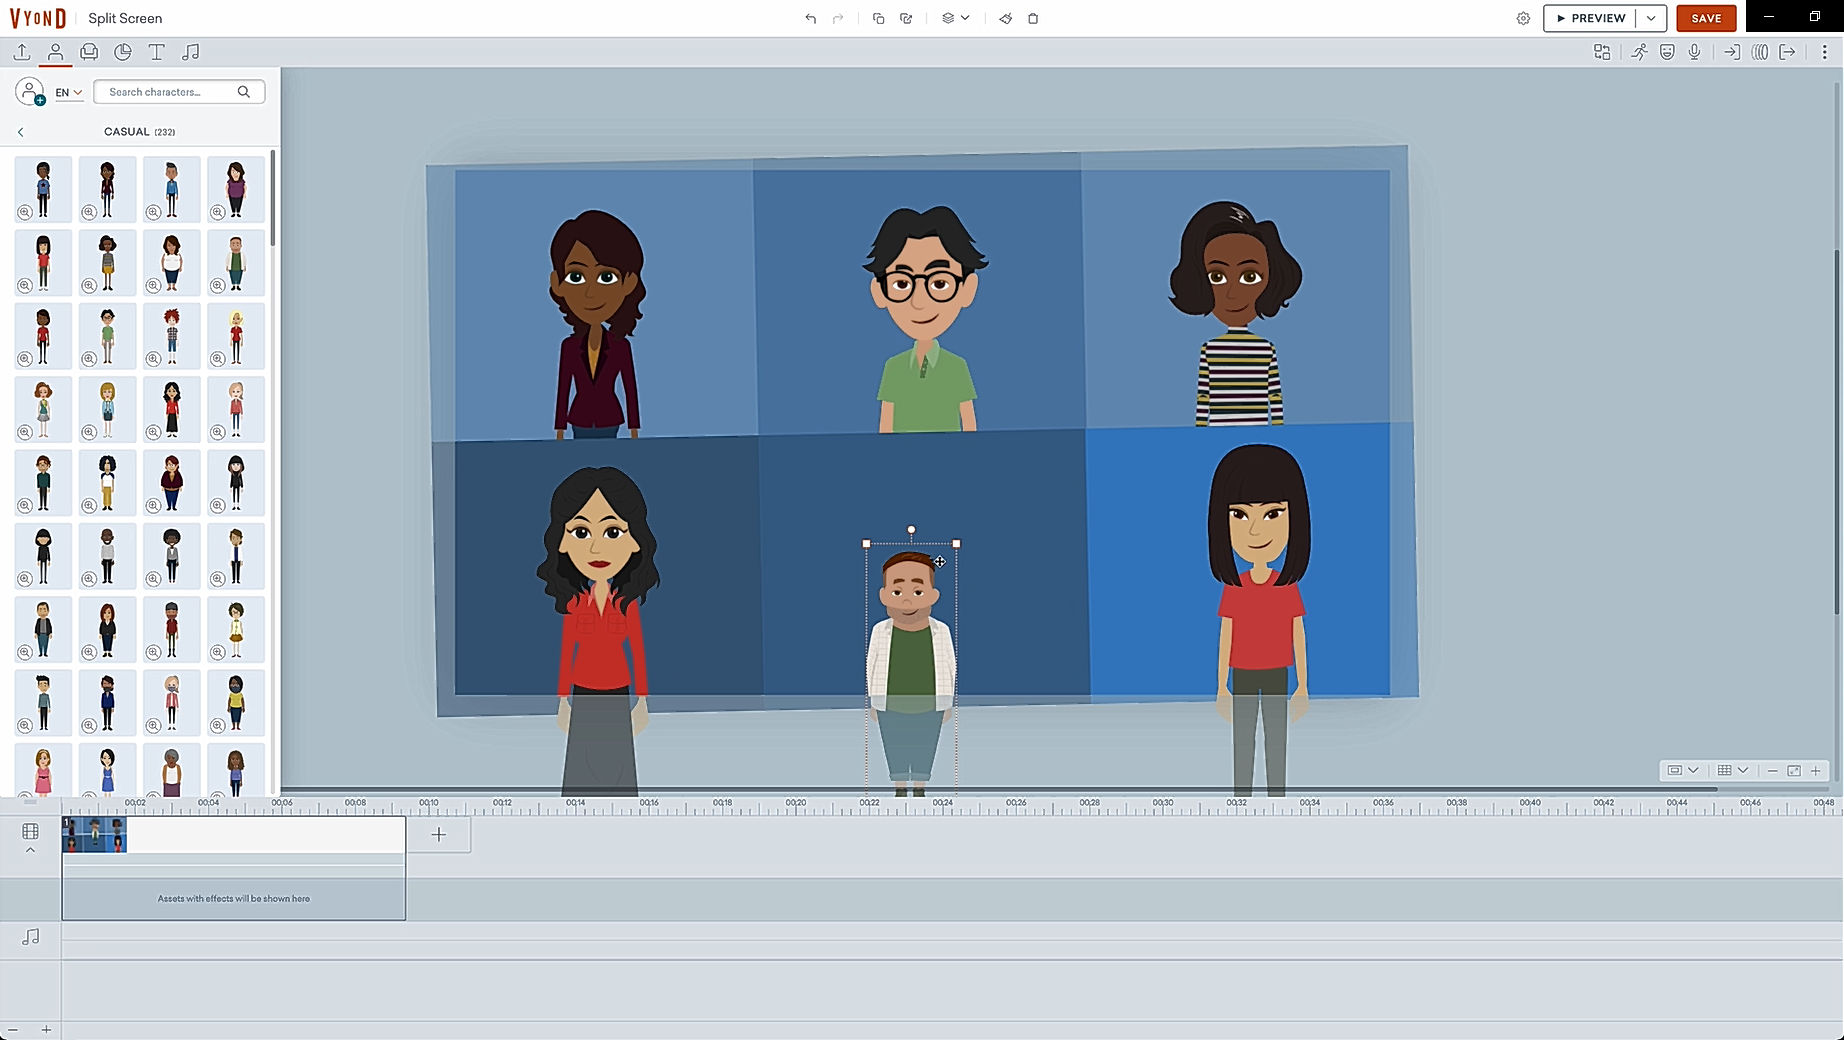Open the Upload assets tab
Viewport: 1844px width, 1040px height.
coord(22,52)
